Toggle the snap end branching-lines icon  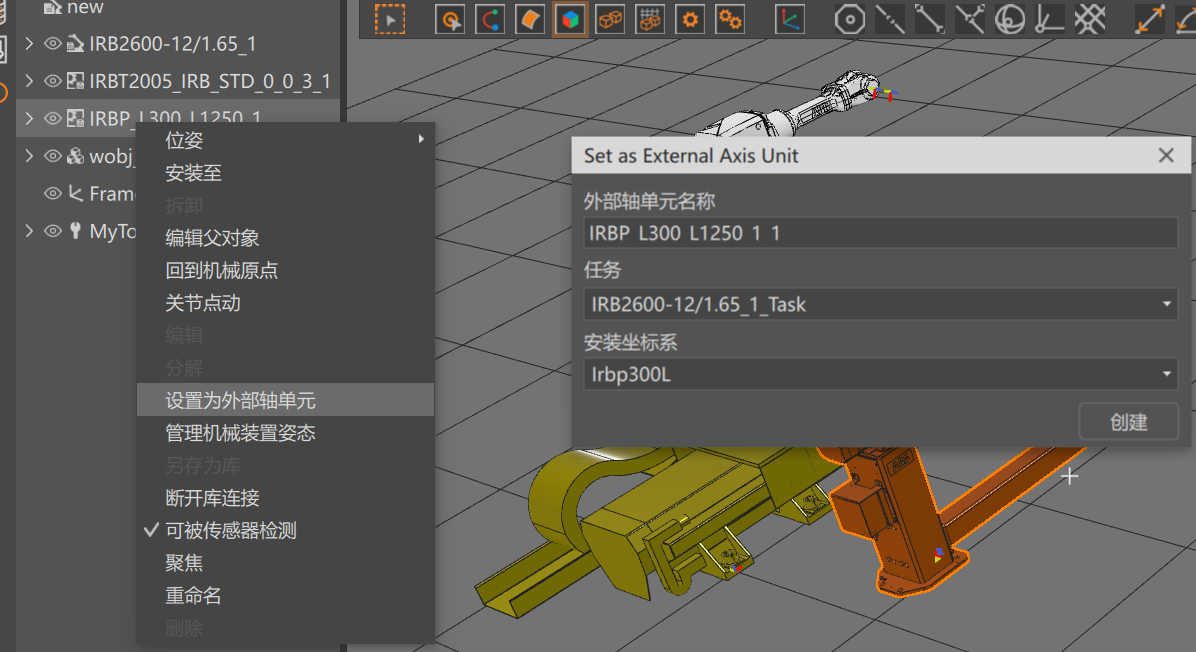tap(969, 19)
